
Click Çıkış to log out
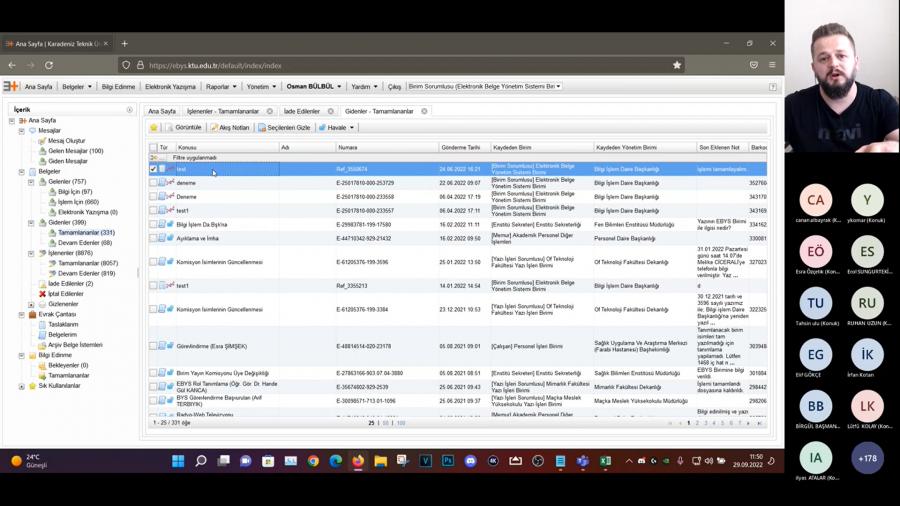pos(394,87)
